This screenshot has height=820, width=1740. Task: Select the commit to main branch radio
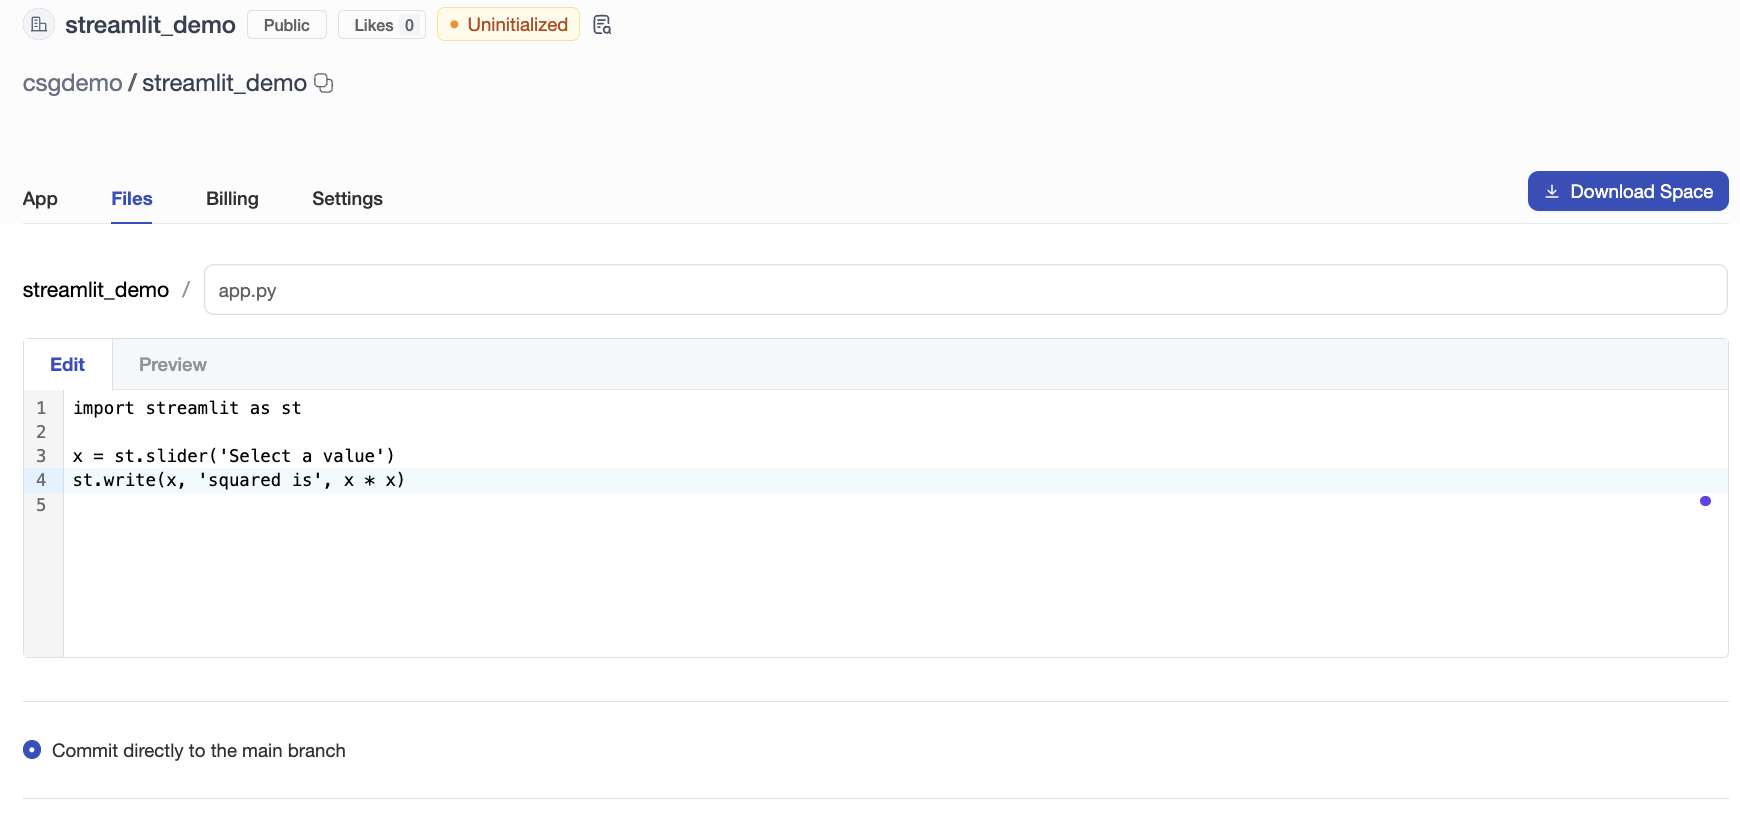[32, 750]
